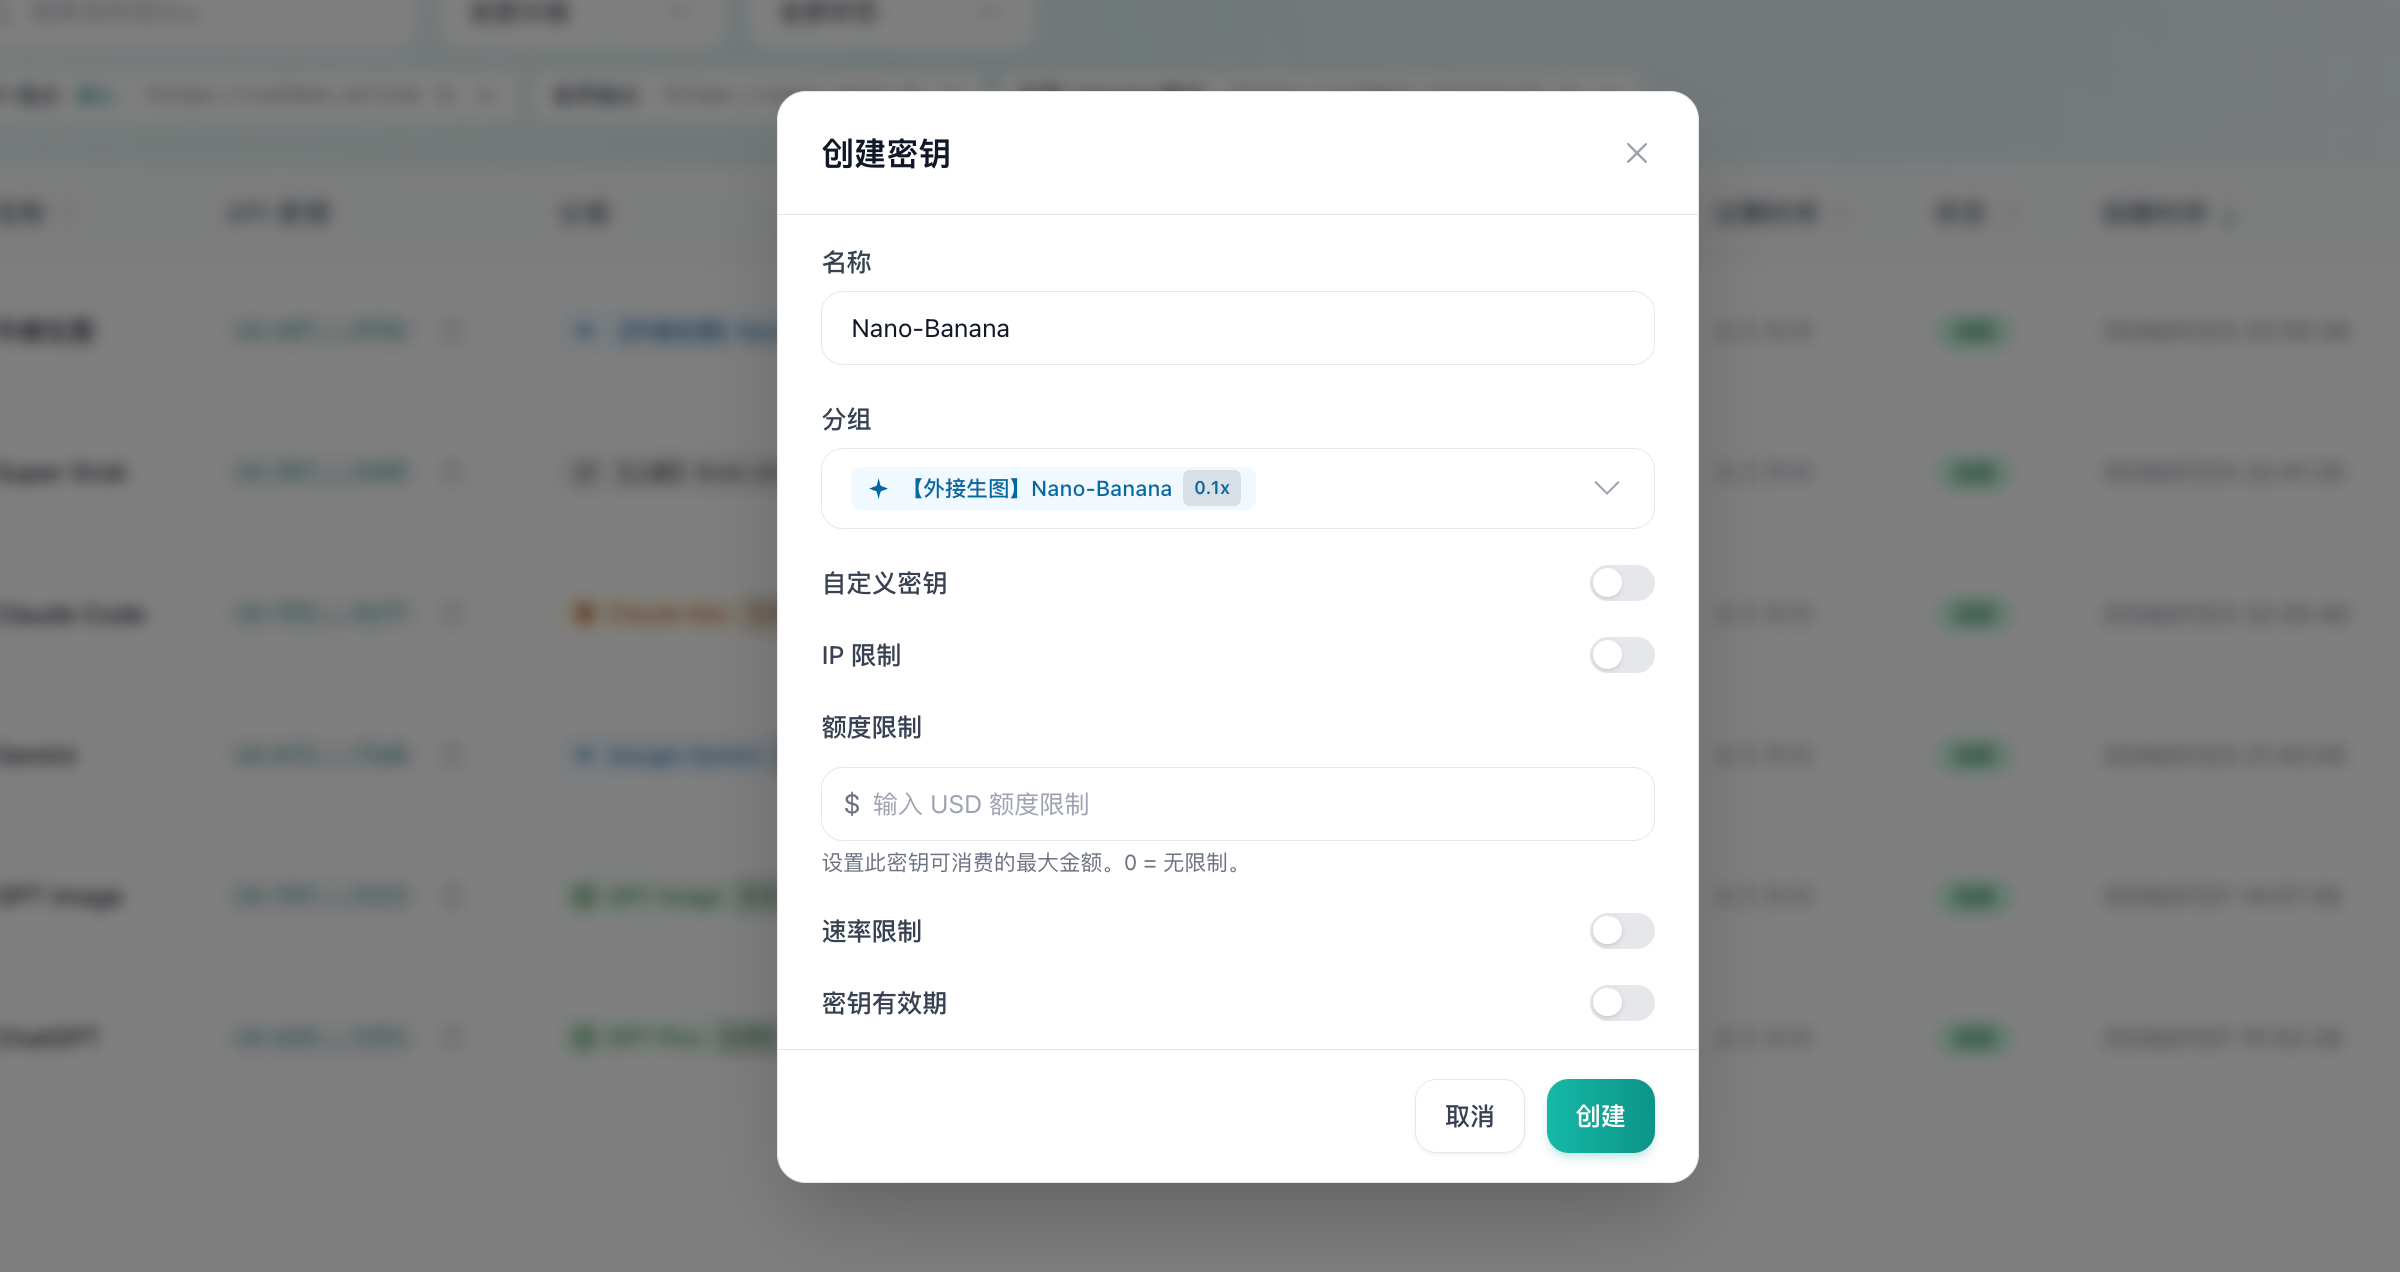Enable the 自定义密钥 switch
This screenshot has height=1272, width=2400.
click(x=1622, y=583)
